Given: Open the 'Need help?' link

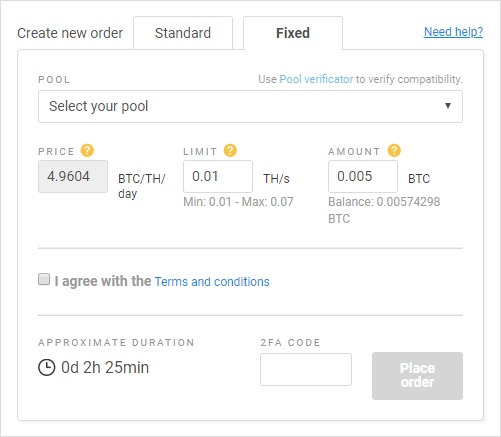Looking at the screenshot, I should tap(453, 32).
